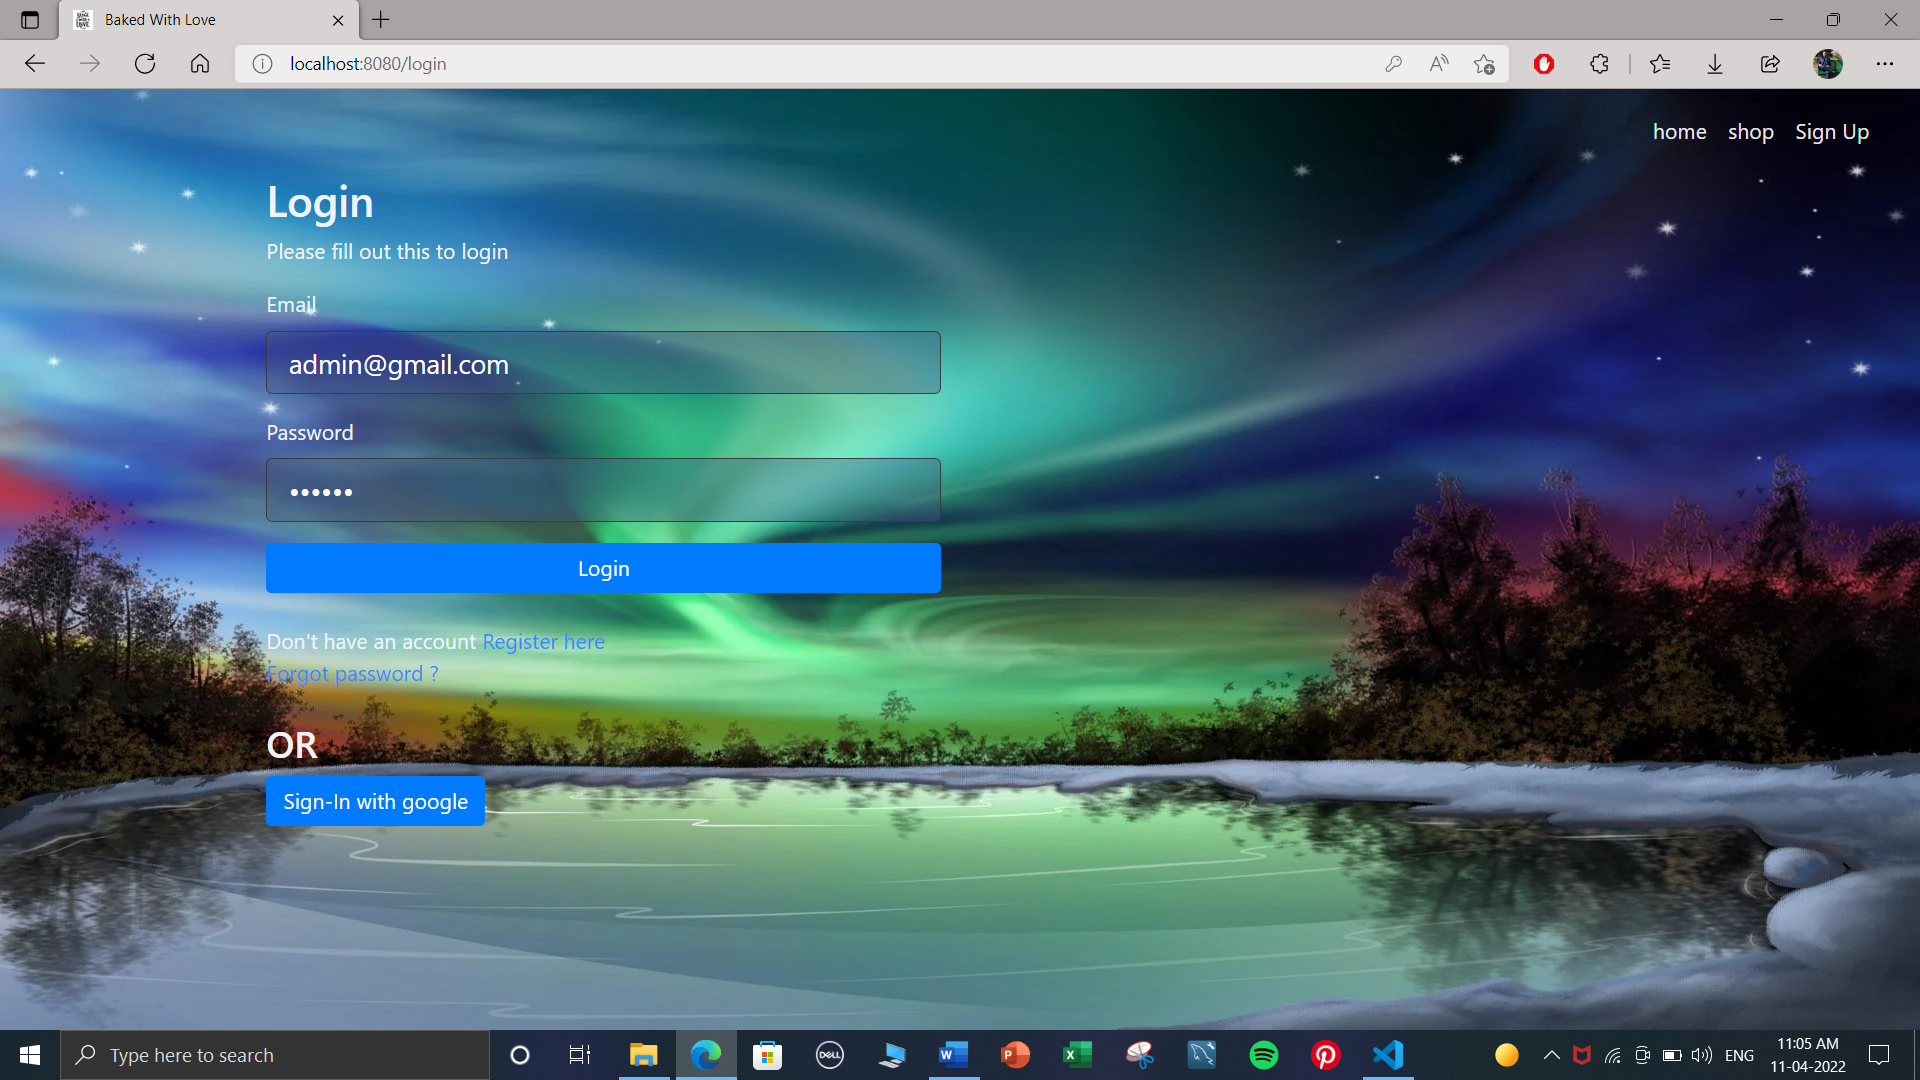
Task: Click the browser refresh icon
Action: tap(145, 64)
